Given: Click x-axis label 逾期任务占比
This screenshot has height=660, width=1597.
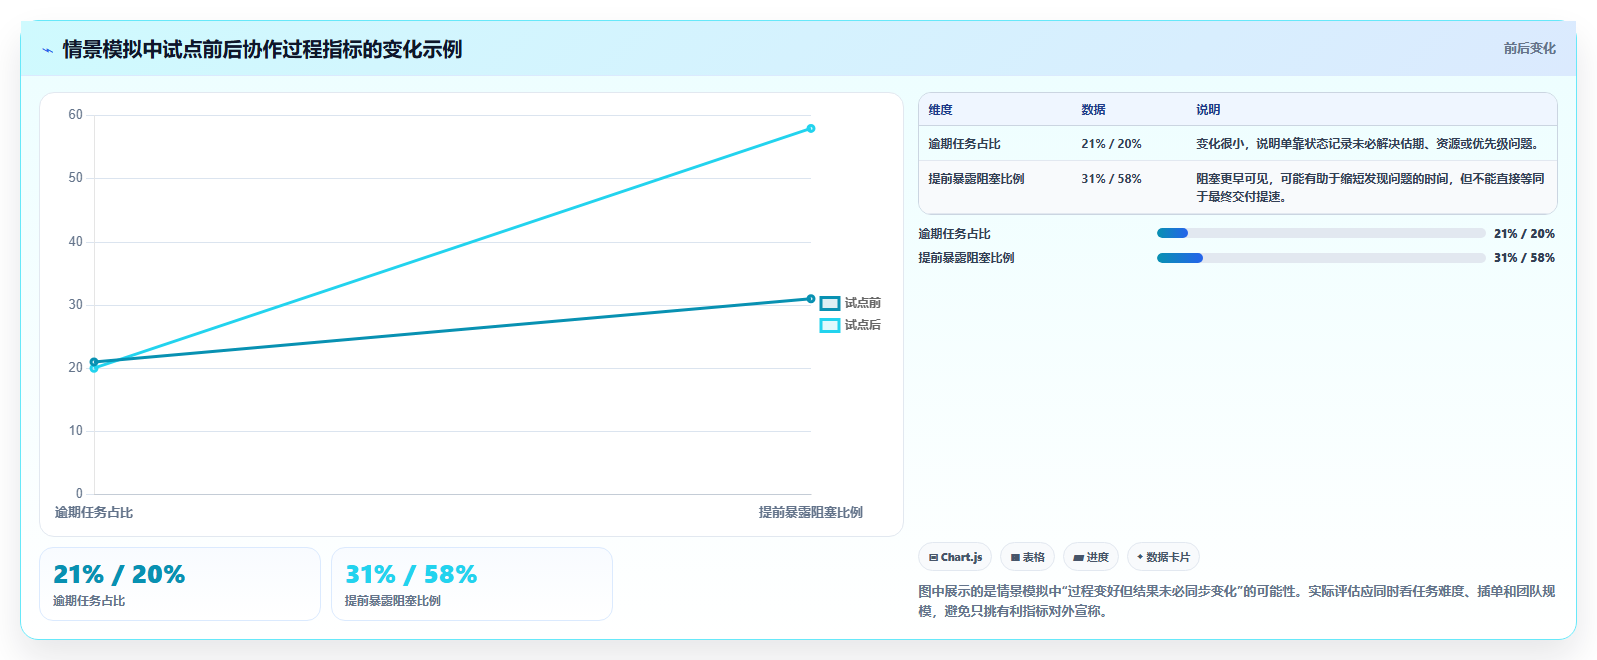Looking at the screenshot, I should pos(94,512).
